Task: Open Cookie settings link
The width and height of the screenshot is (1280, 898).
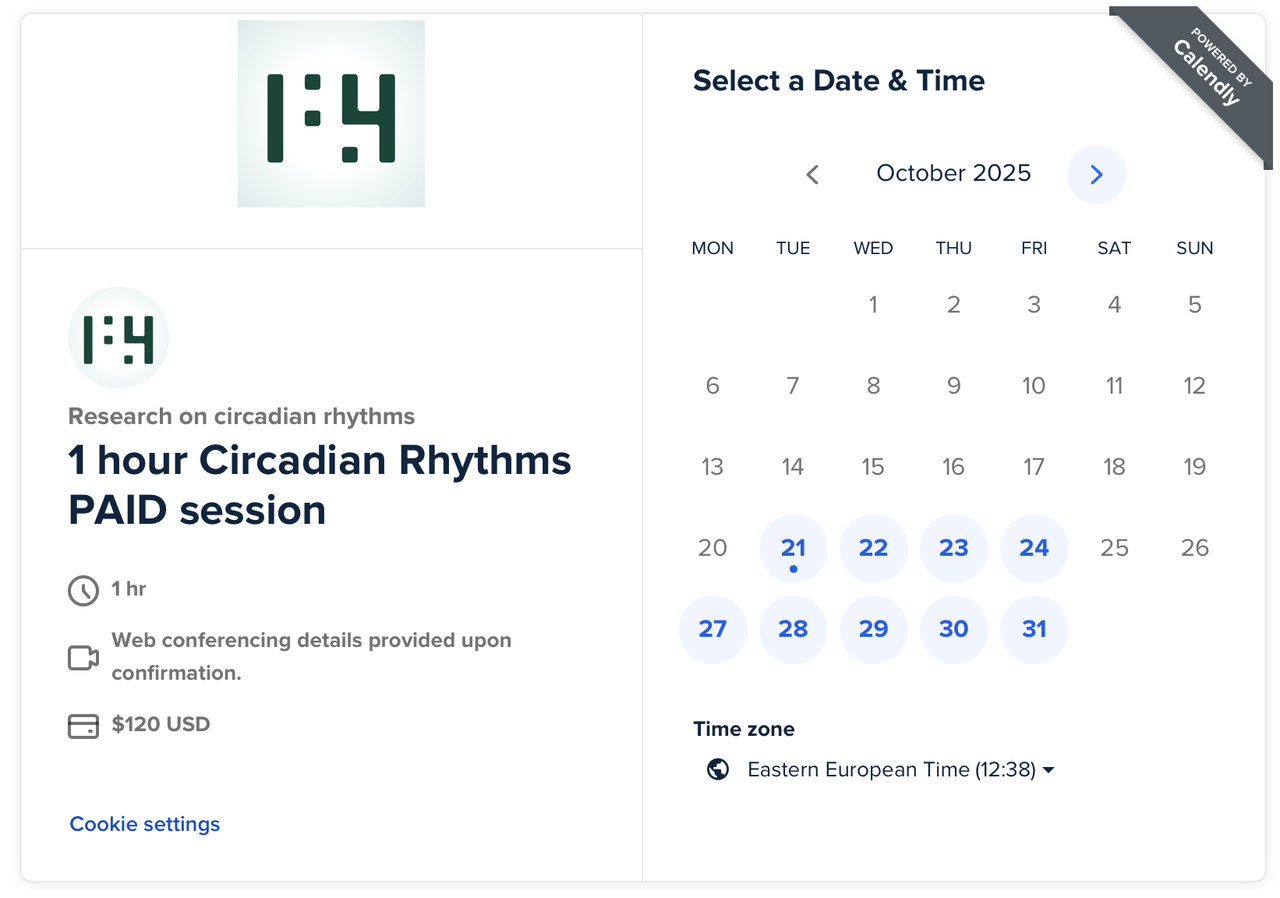Action: tap(145, 824)
